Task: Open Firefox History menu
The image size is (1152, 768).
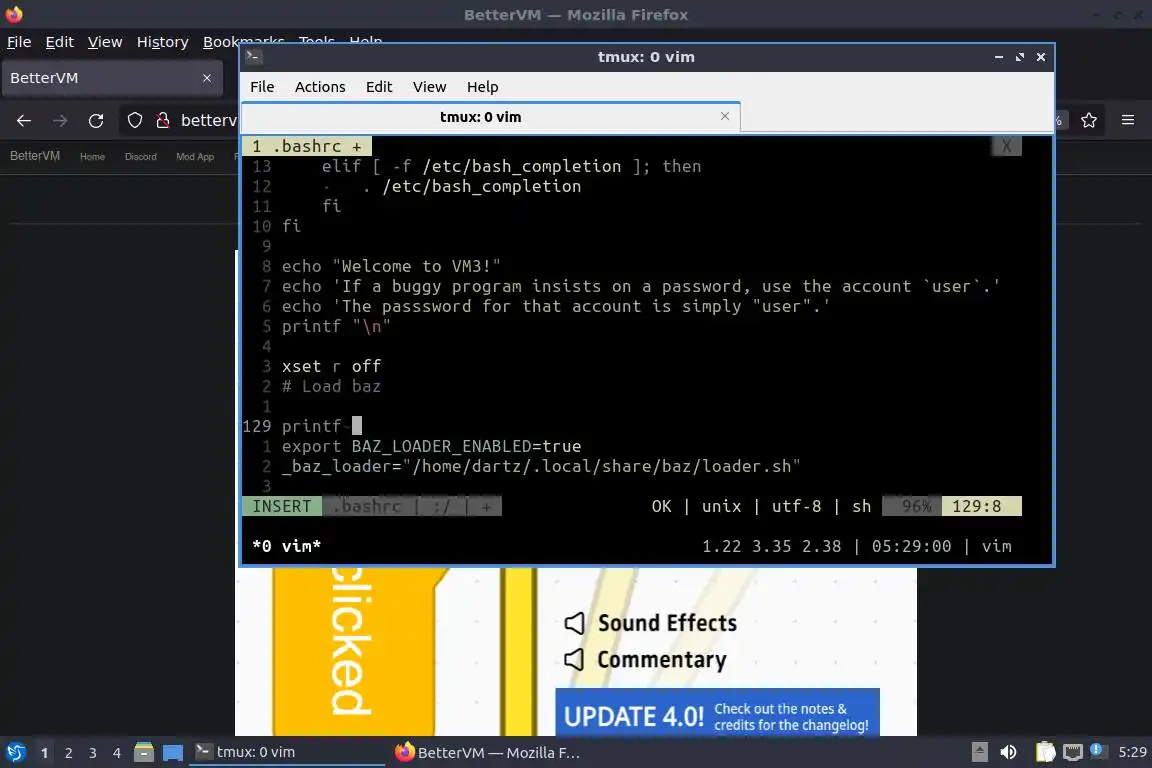Action: tap(162, 42)
